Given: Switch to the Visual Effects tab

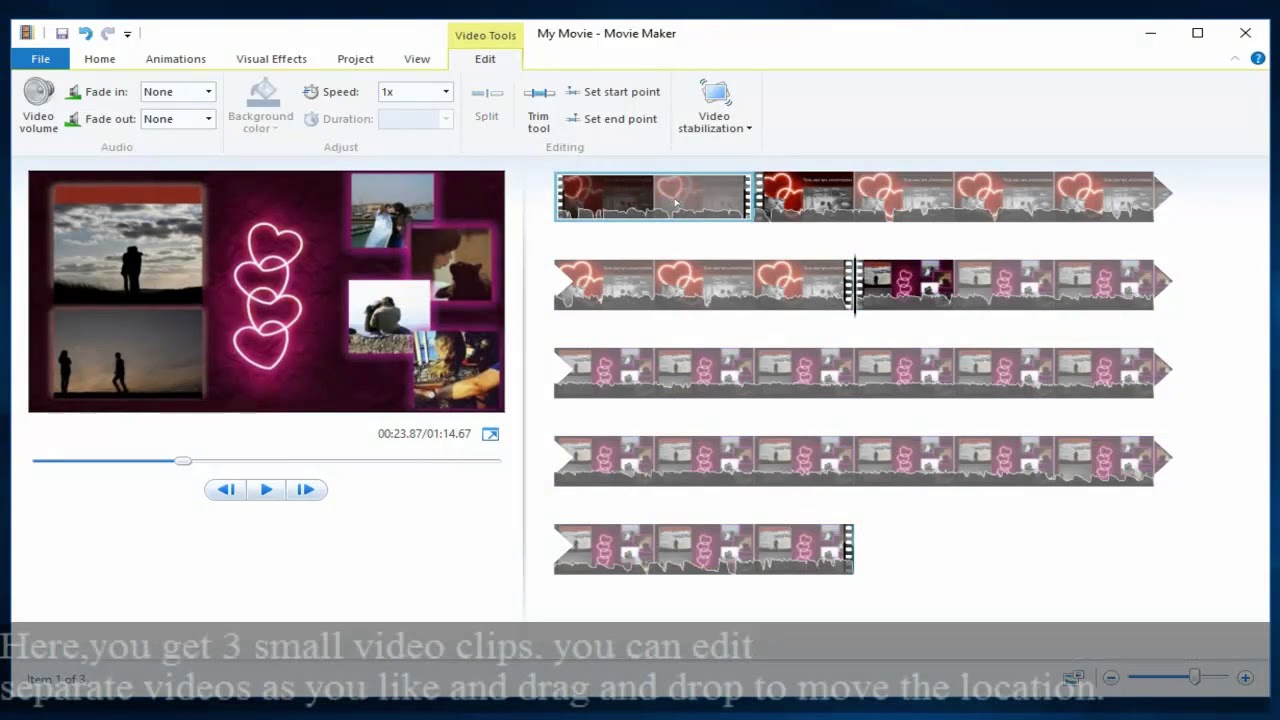Looking at the screenshot, I should point(271,59).
